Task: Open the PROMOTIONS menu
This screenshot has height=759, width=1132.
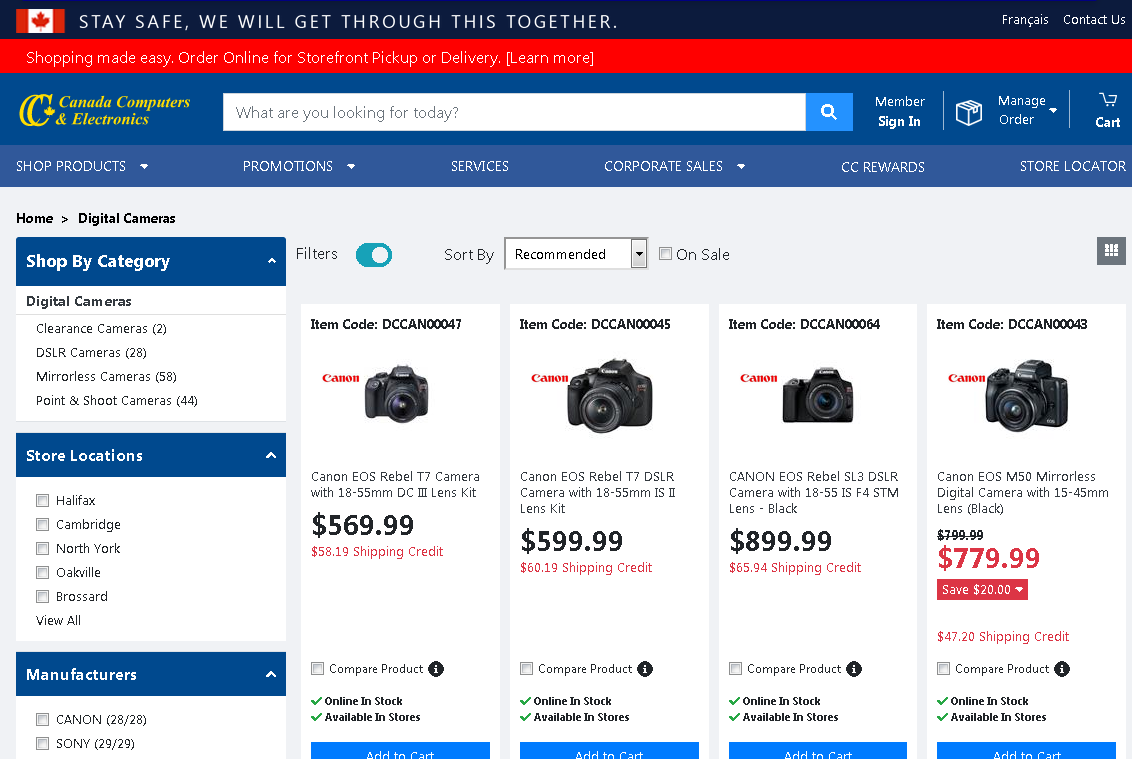Action: [x=299, y=166]
